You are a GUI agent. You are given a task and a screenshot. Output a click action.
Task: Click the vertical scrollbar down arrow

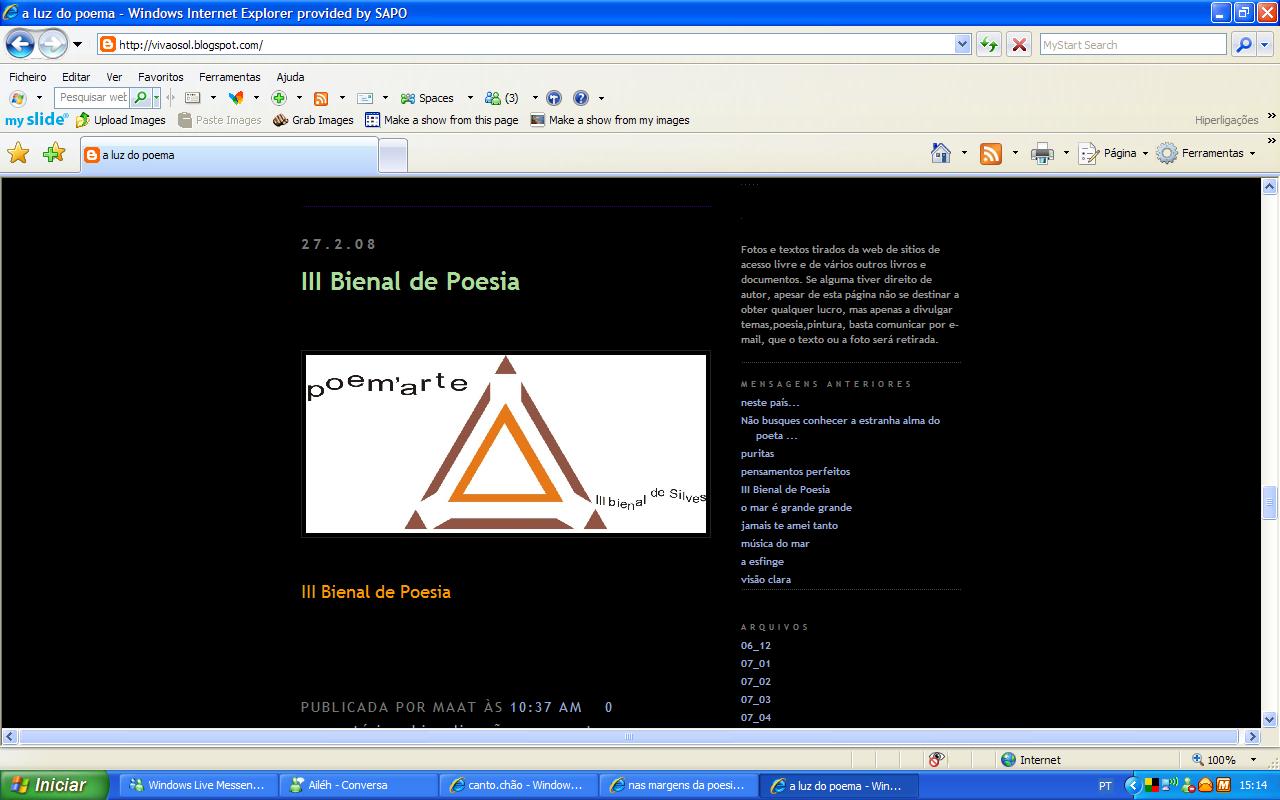[1270, 719]
